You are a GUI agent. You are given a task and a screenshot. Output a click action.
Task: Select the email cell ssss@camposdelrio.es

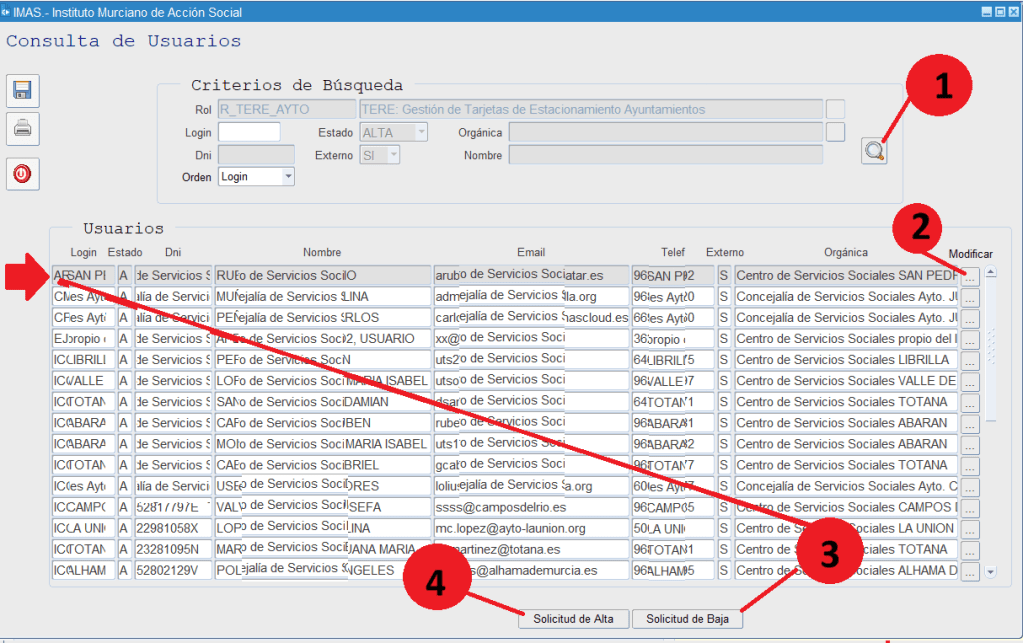530,507
